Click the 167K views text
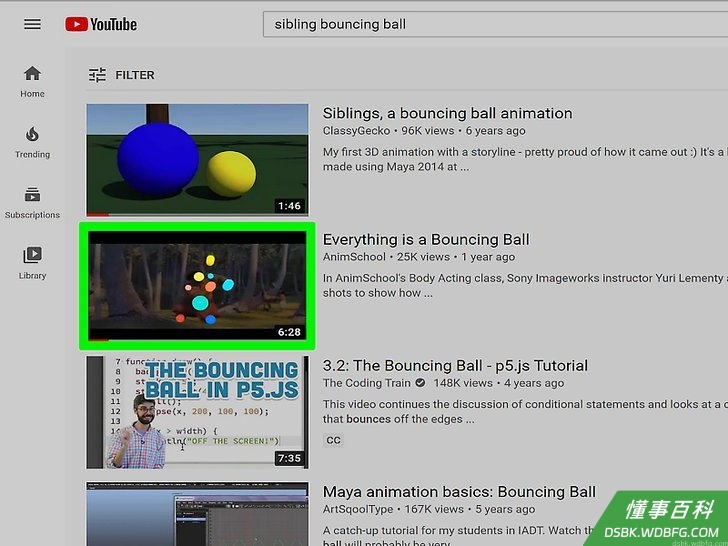Image resolution: width=728 pixels, height=546 pixels. tap(434, 509)
